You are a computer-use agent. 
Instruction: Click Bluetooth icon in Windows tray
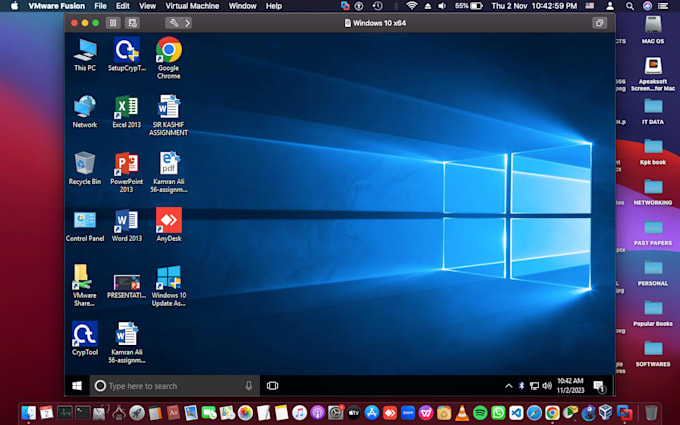tap(522, 386)
